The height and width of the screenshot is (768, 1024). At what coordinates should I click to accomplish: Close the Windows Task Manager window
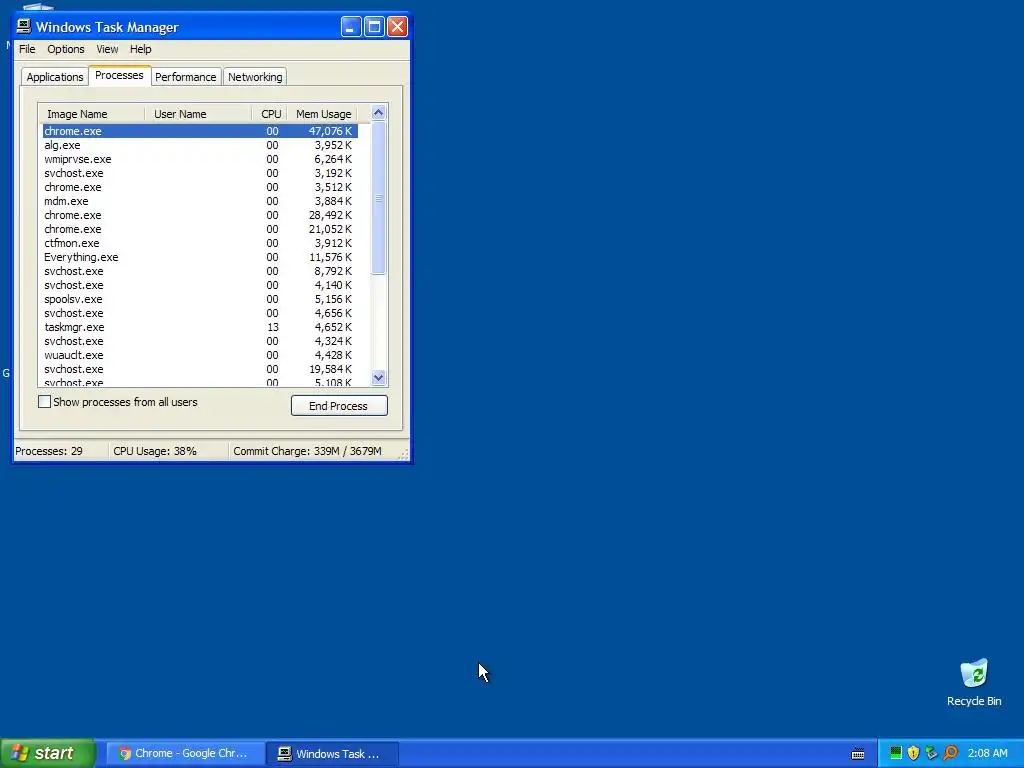point(397,27)
